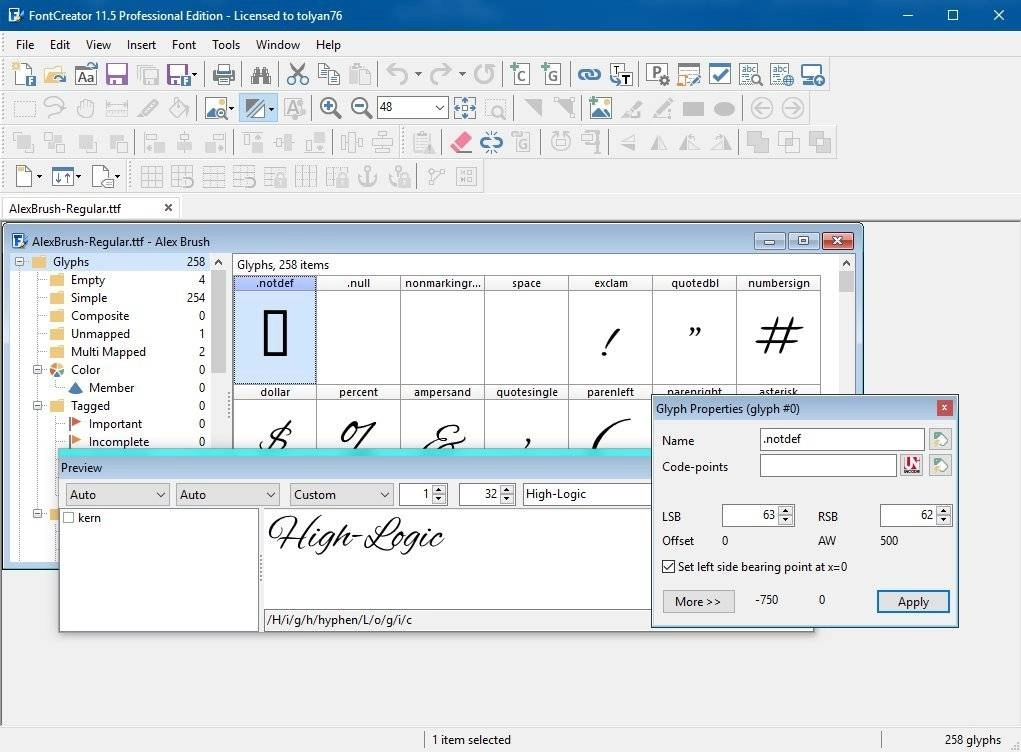This screenshot has width=1021, height=752.
Task: Insert glyph with the +G icon
Action: pyautogui.click(x=551, y=75)
